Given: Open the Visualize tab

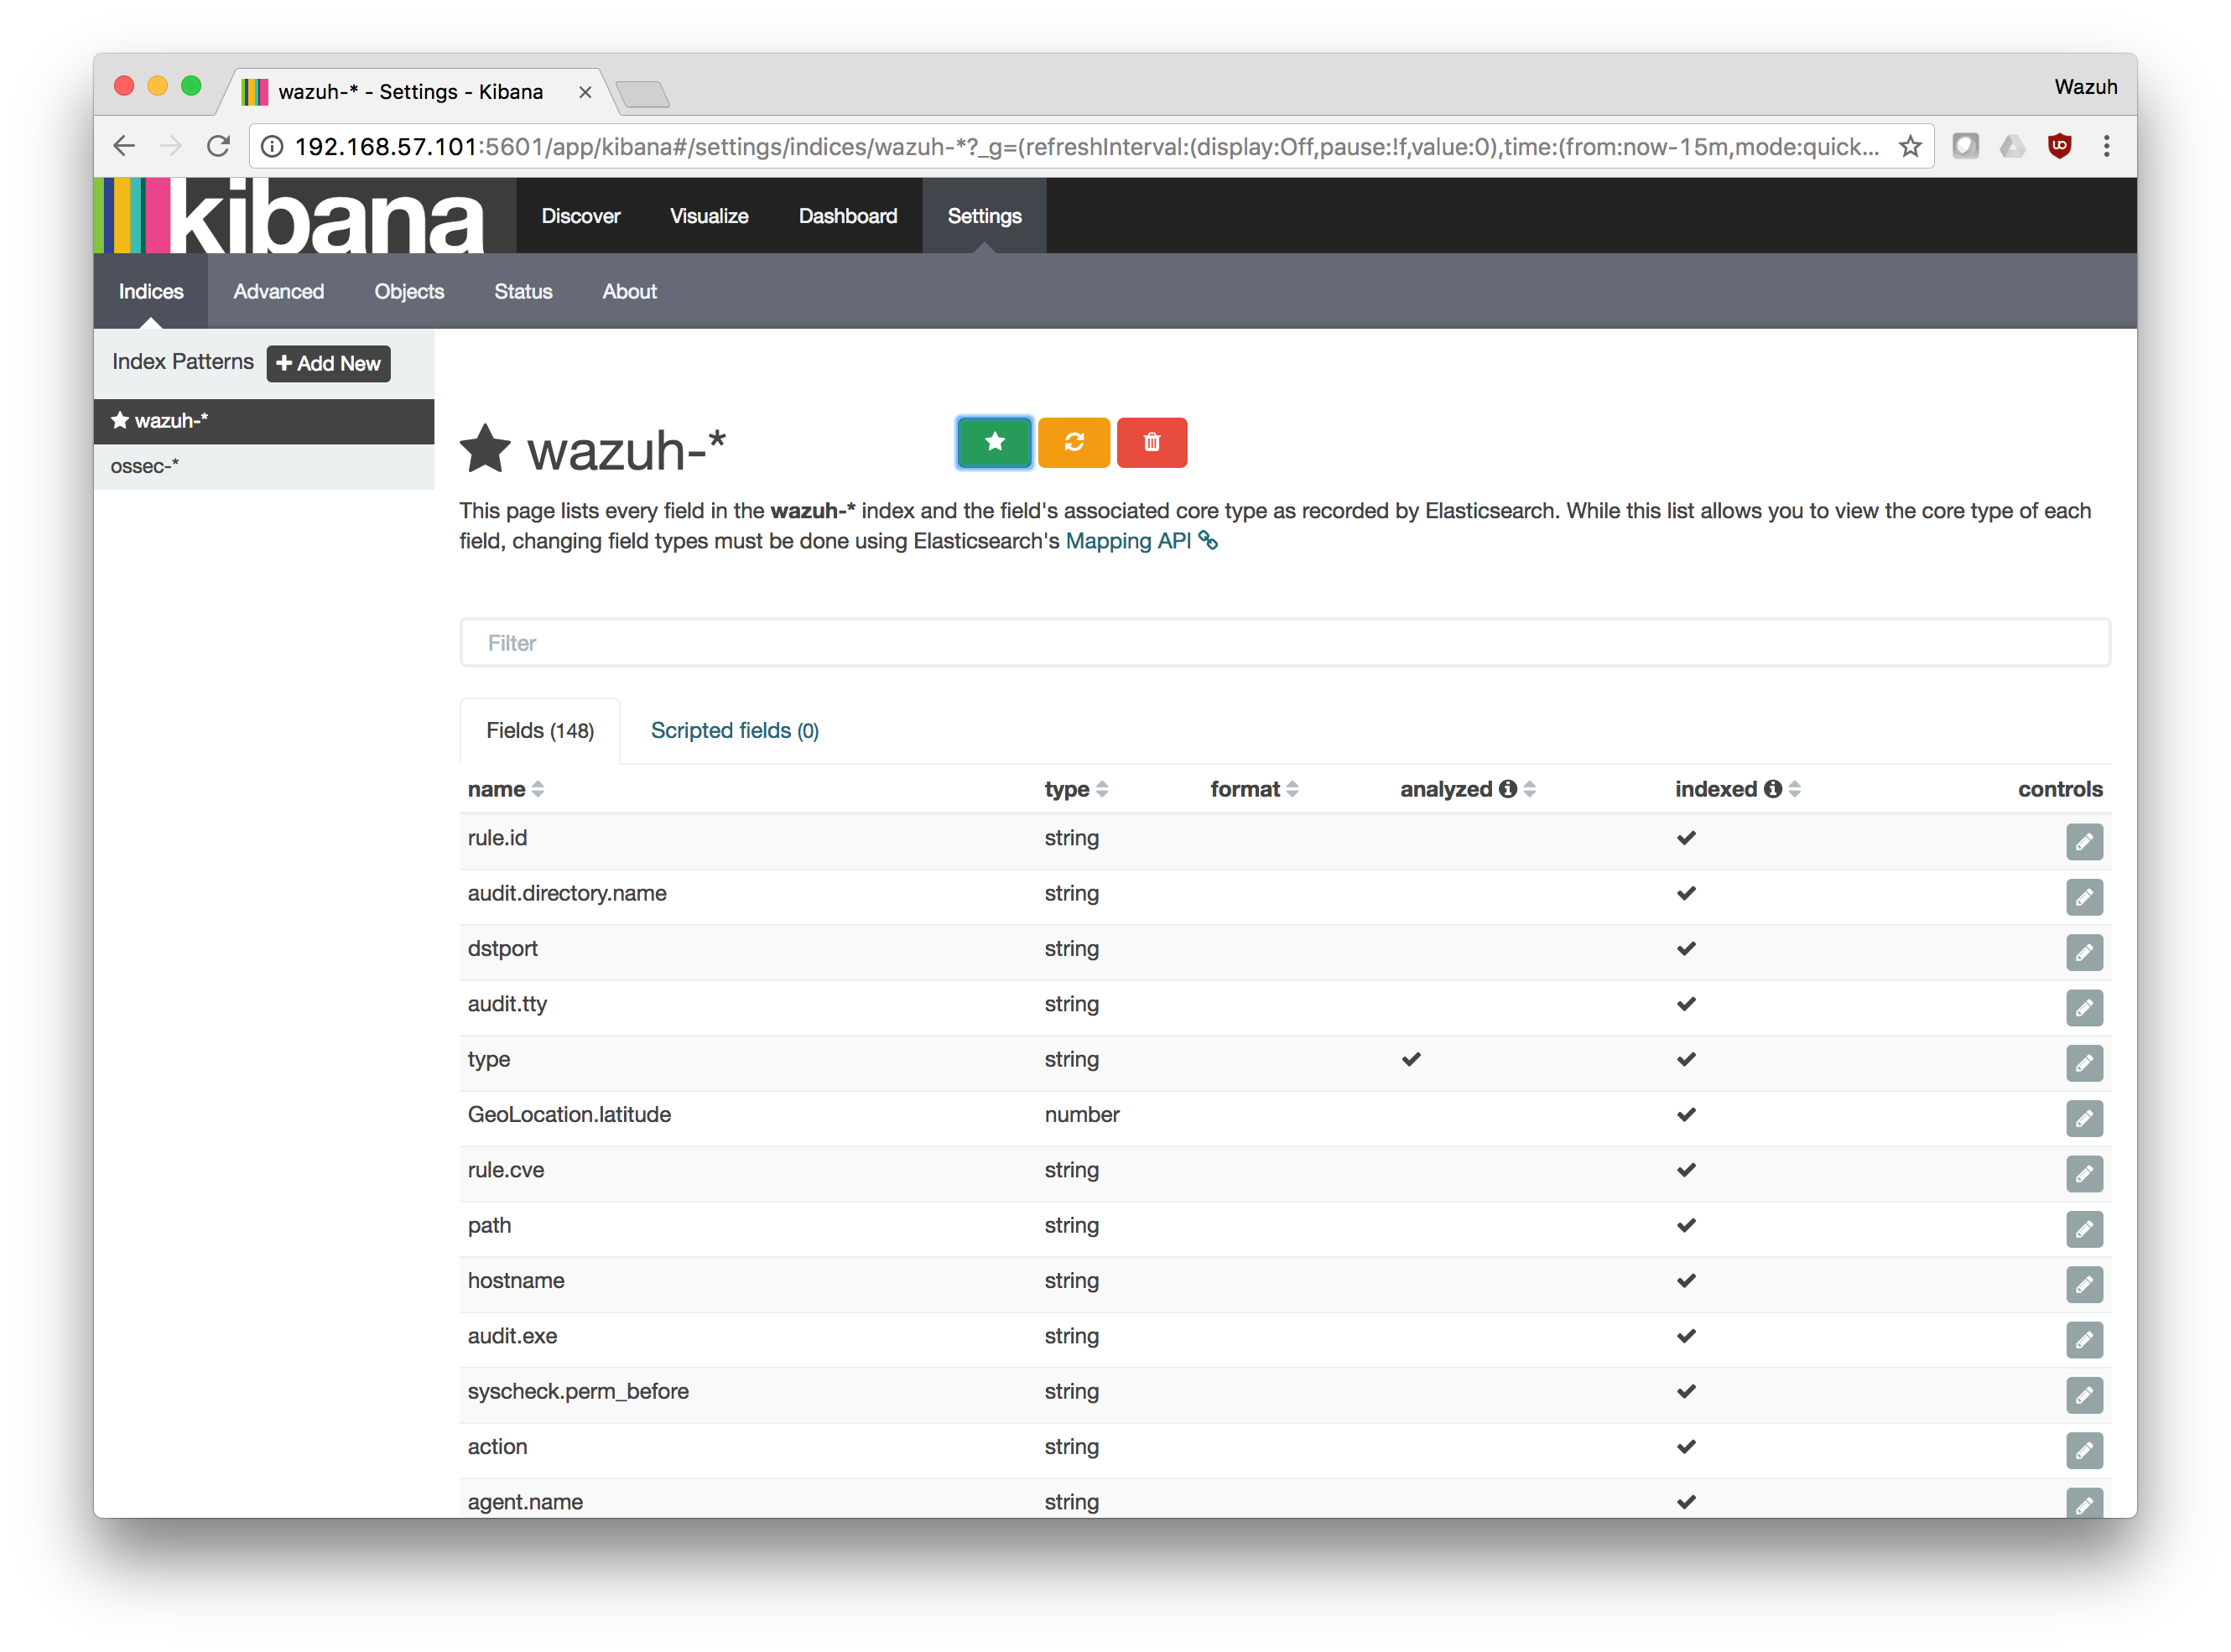Looking at the screenshot, I should (x=708, y=216).
